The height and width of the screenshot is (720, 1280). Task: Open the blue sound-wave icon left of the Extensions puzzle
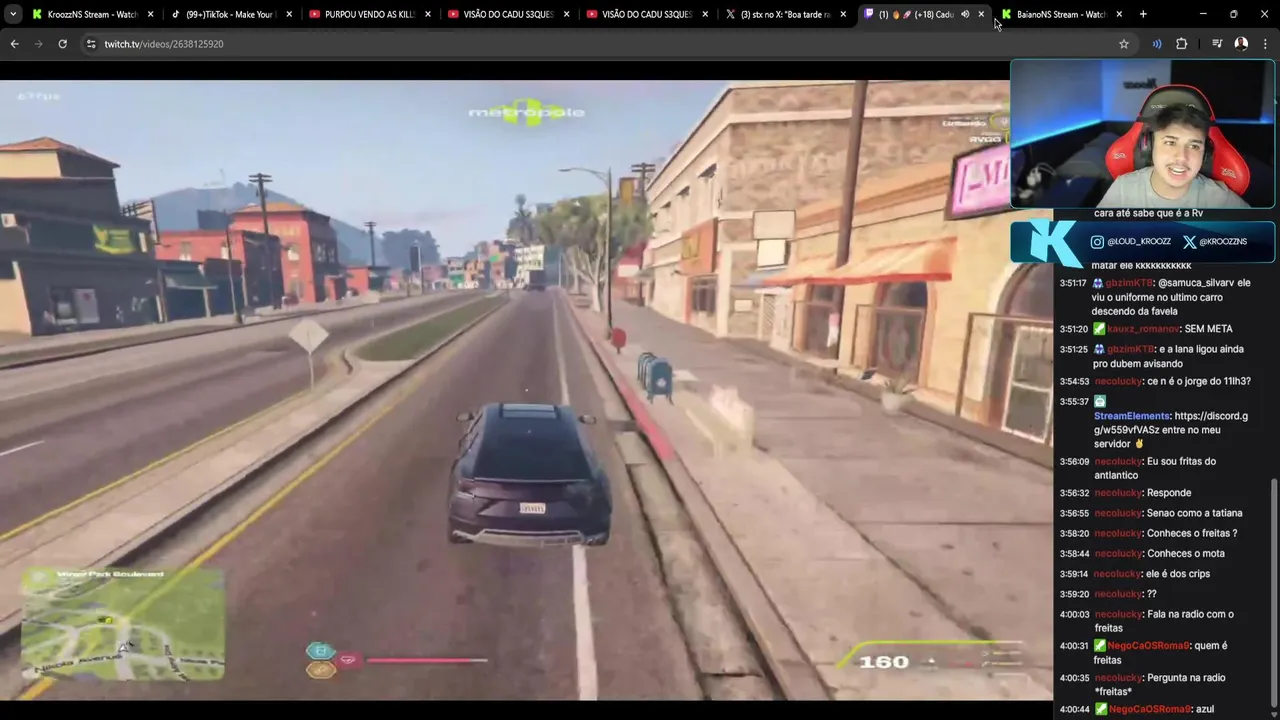[x=1157, y=44]
